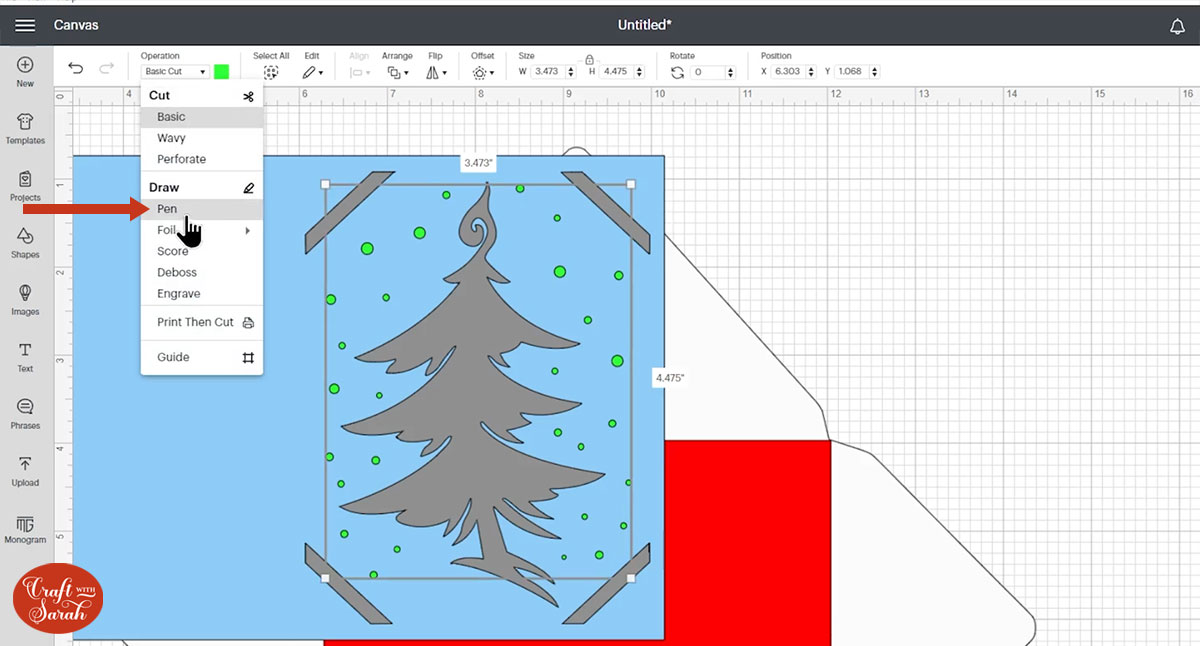1200x646 pixels.
Task: Open the Templates panel
Action: (x=25, y=128)
